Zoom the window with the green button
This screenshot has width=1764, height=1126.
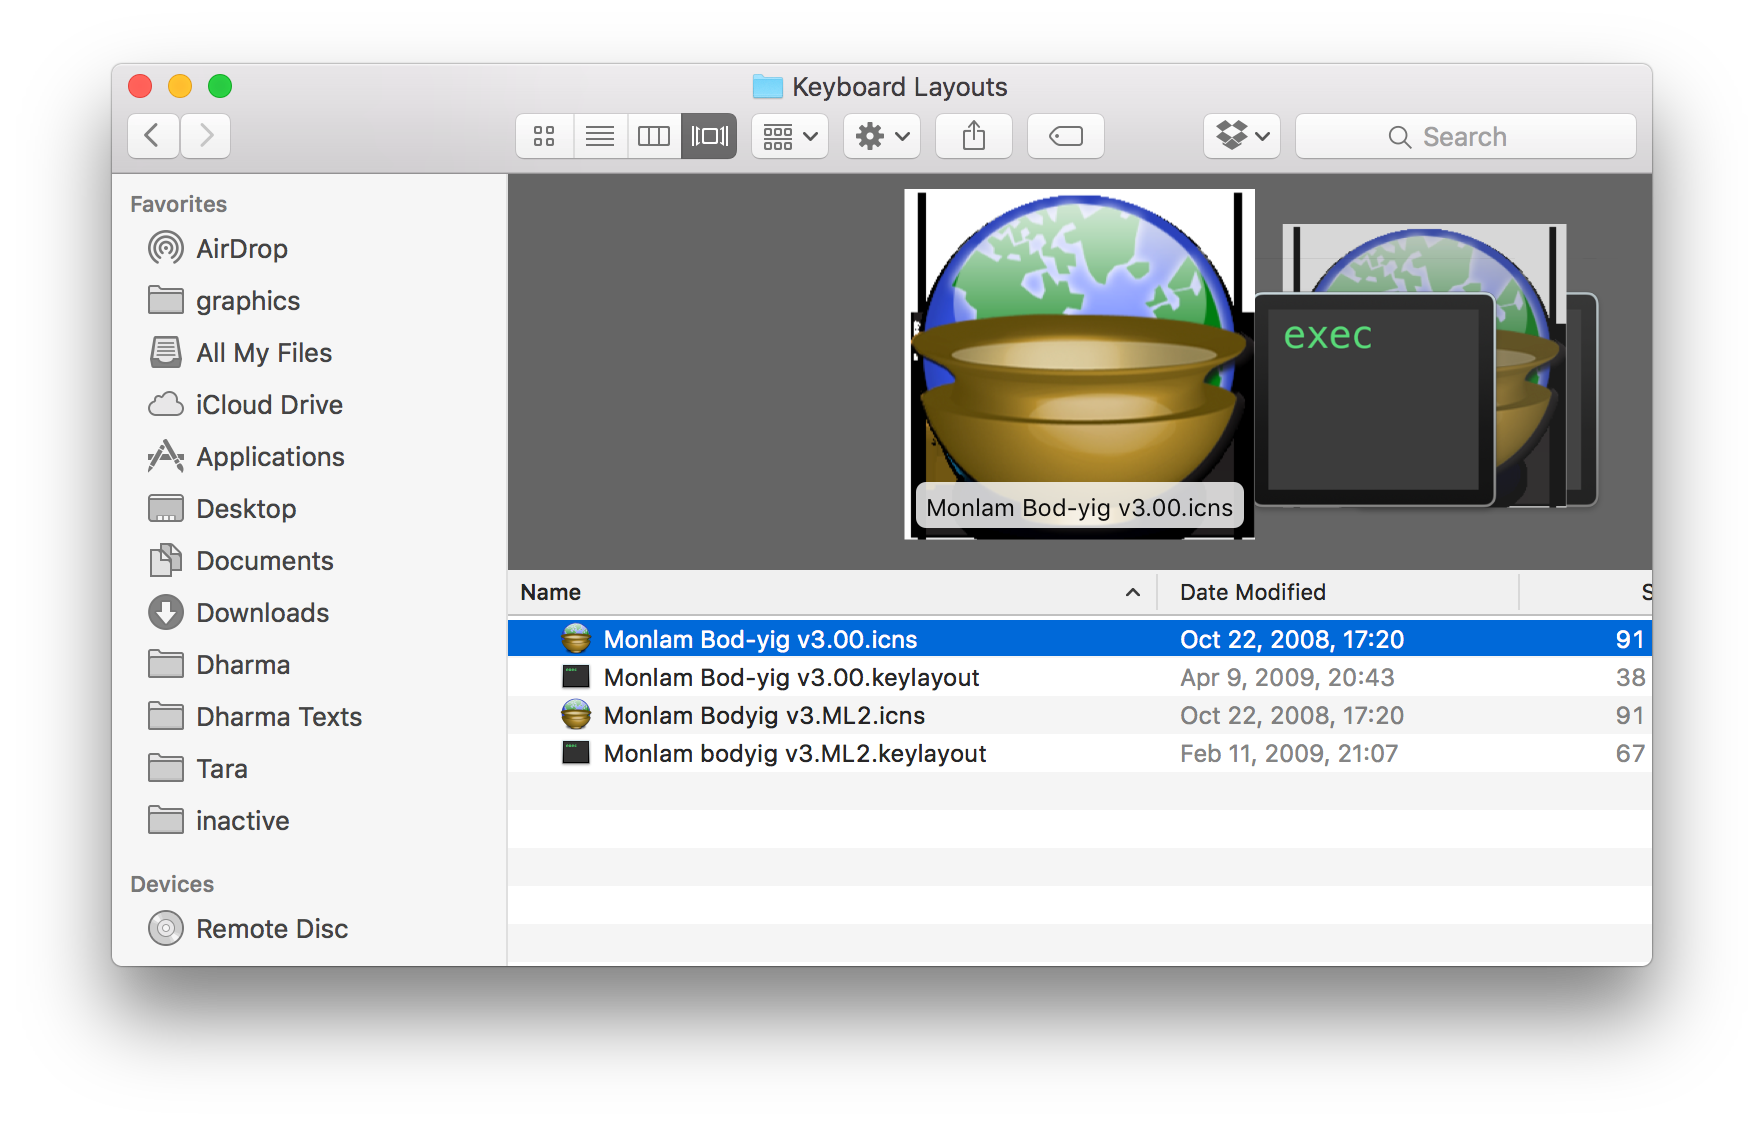220,87
